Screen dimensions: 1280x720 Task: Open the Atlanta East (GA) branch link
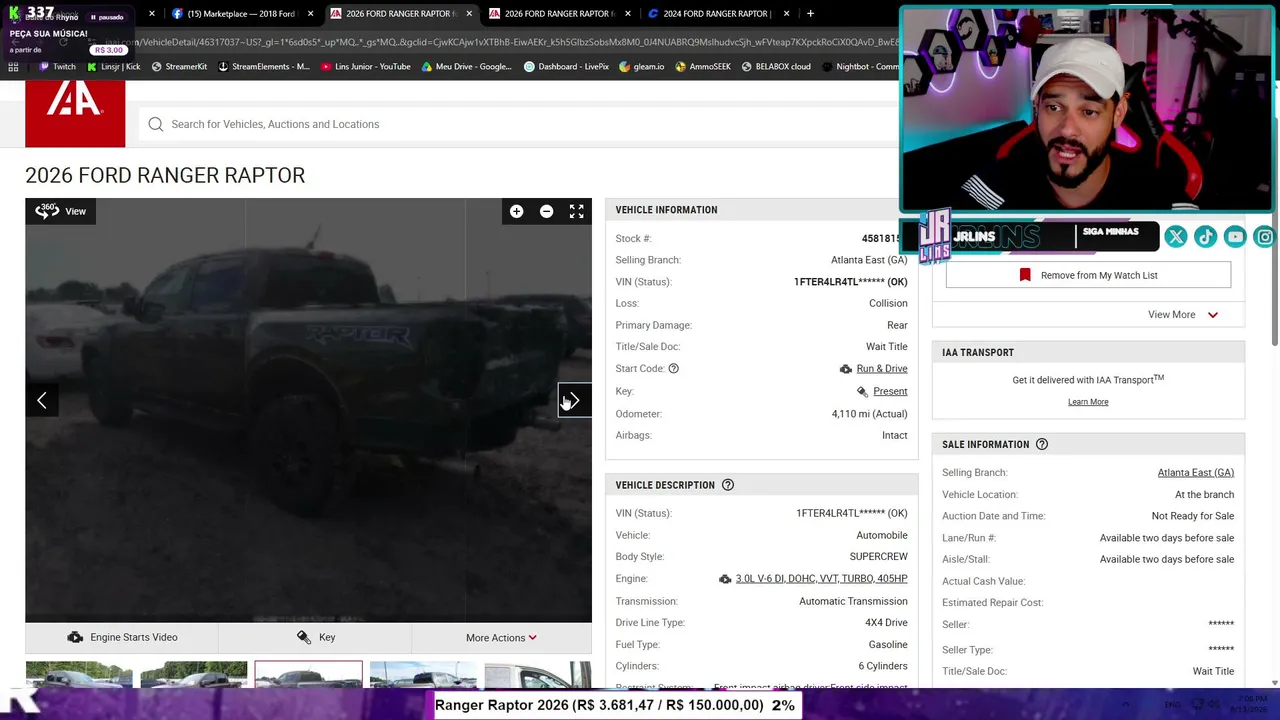[x=1195, y=472]
